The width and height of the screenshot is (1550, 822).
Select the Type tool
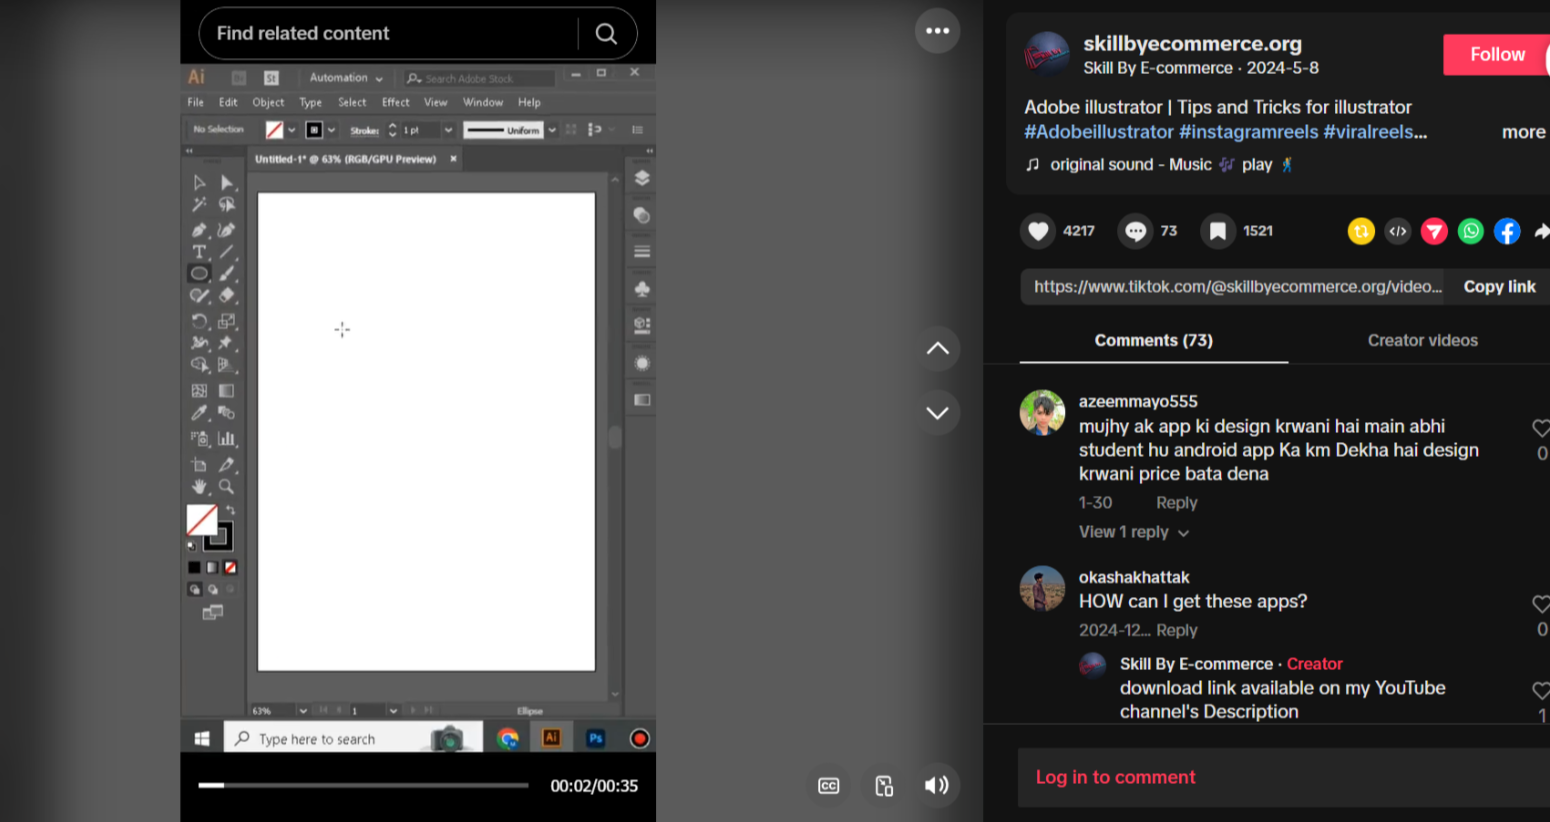[199, 251]
